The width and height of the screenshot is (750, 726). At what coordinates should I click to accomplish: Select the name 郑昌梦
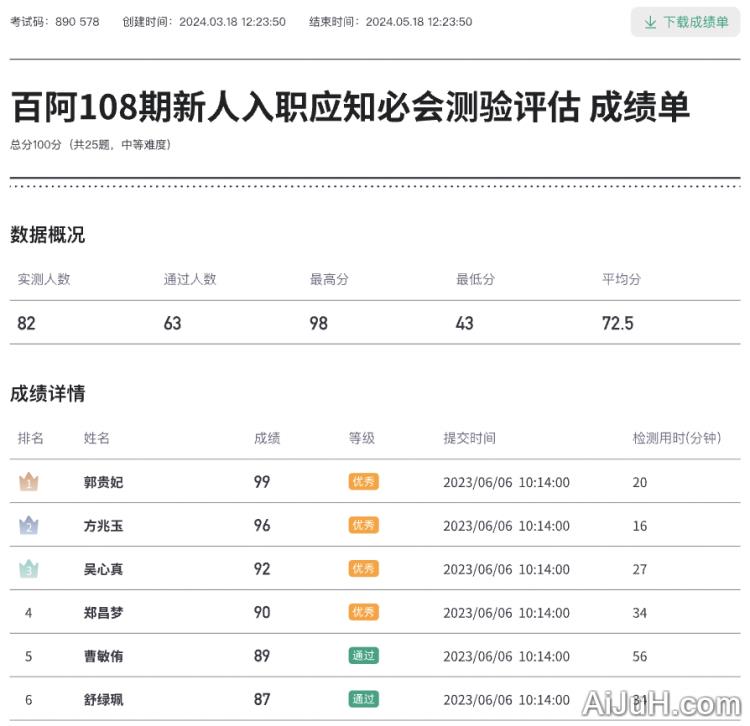(104, 613)
